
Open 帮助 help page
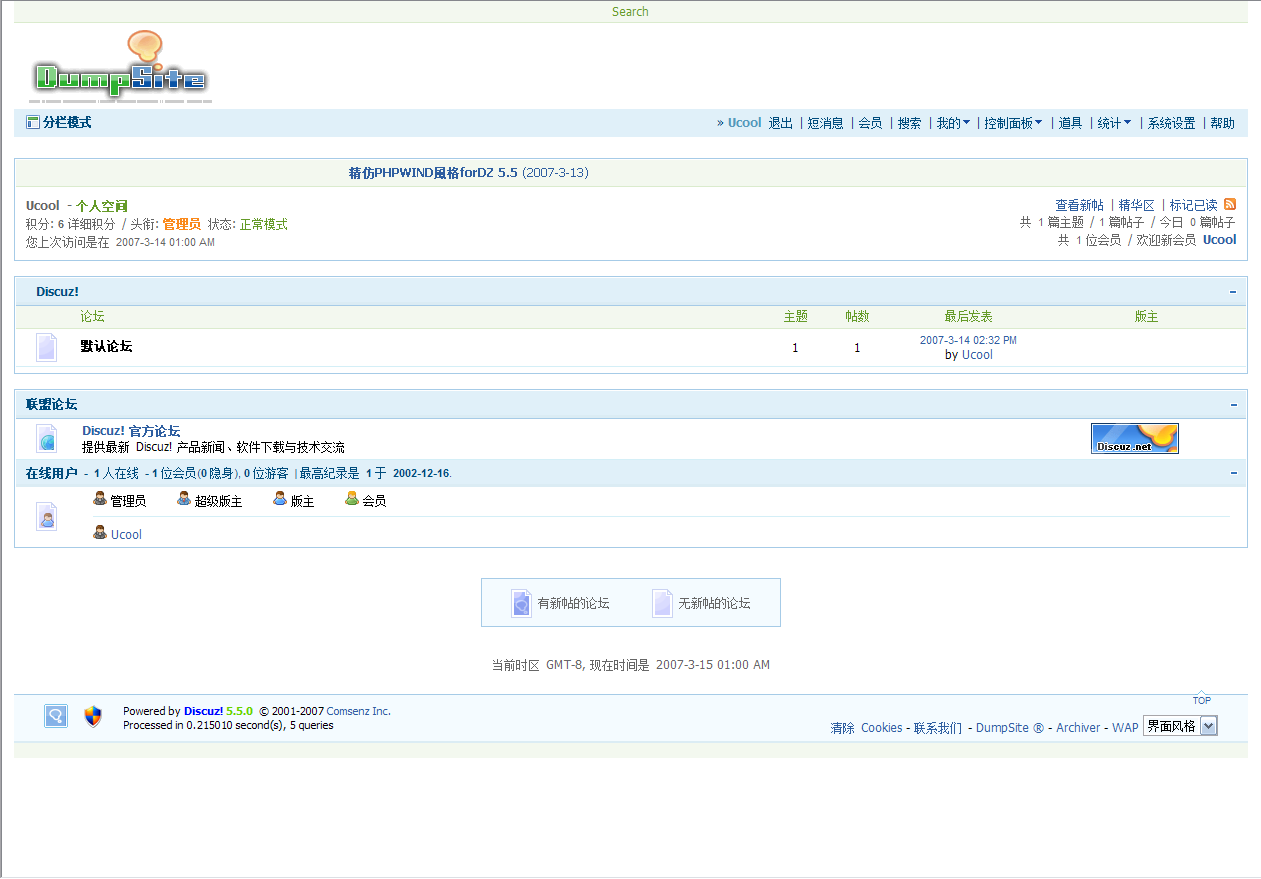pyautogui.click(x=1222, y=123)
